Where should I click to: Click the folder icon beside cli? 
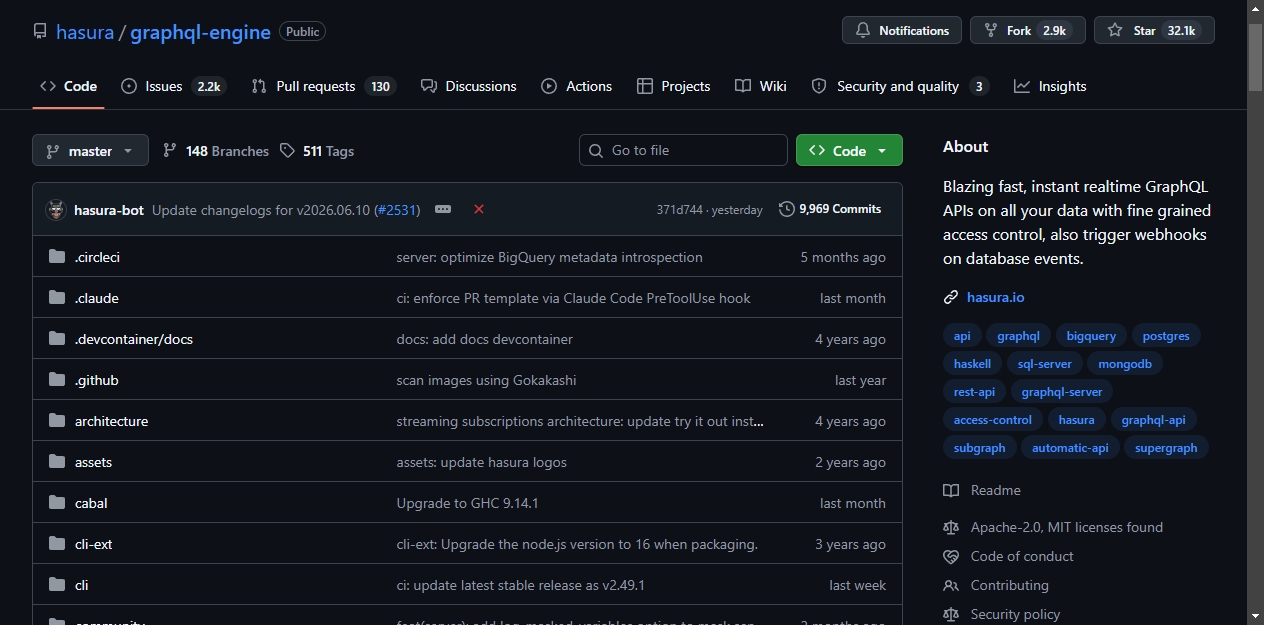tap(57, 585)
